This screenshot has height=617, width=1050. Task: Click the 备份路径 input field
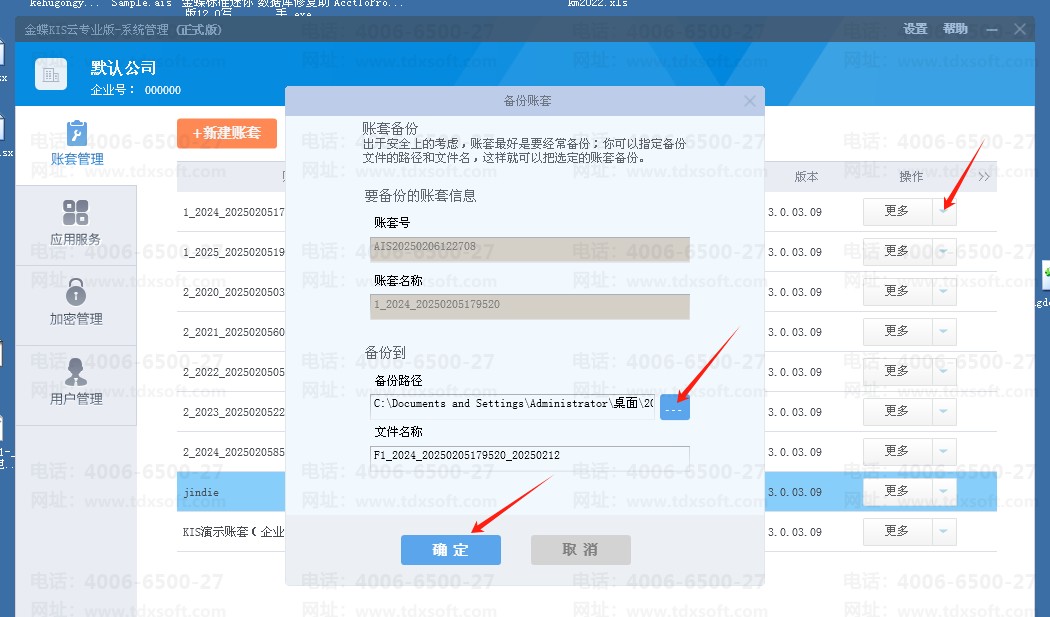tap(512, 407)
